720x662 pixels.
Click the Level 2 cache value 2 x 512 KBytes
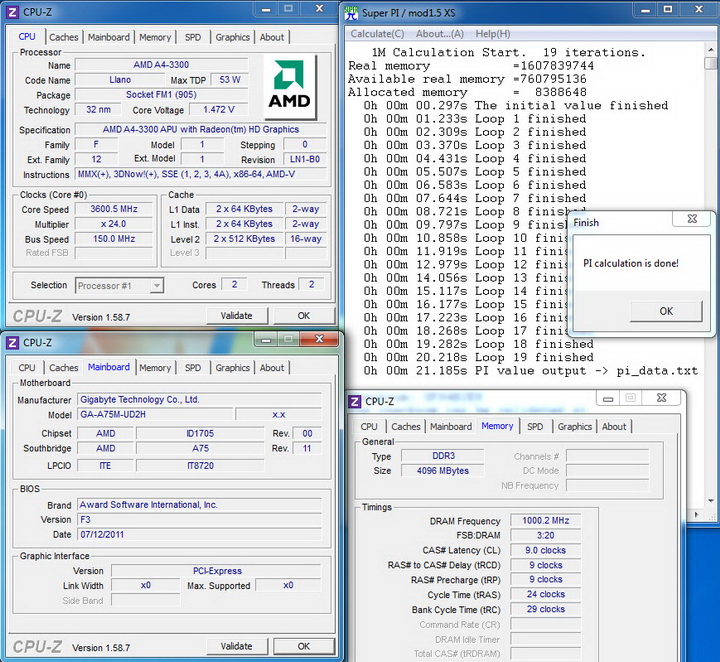pyautogui.click(x=244, y=239)
